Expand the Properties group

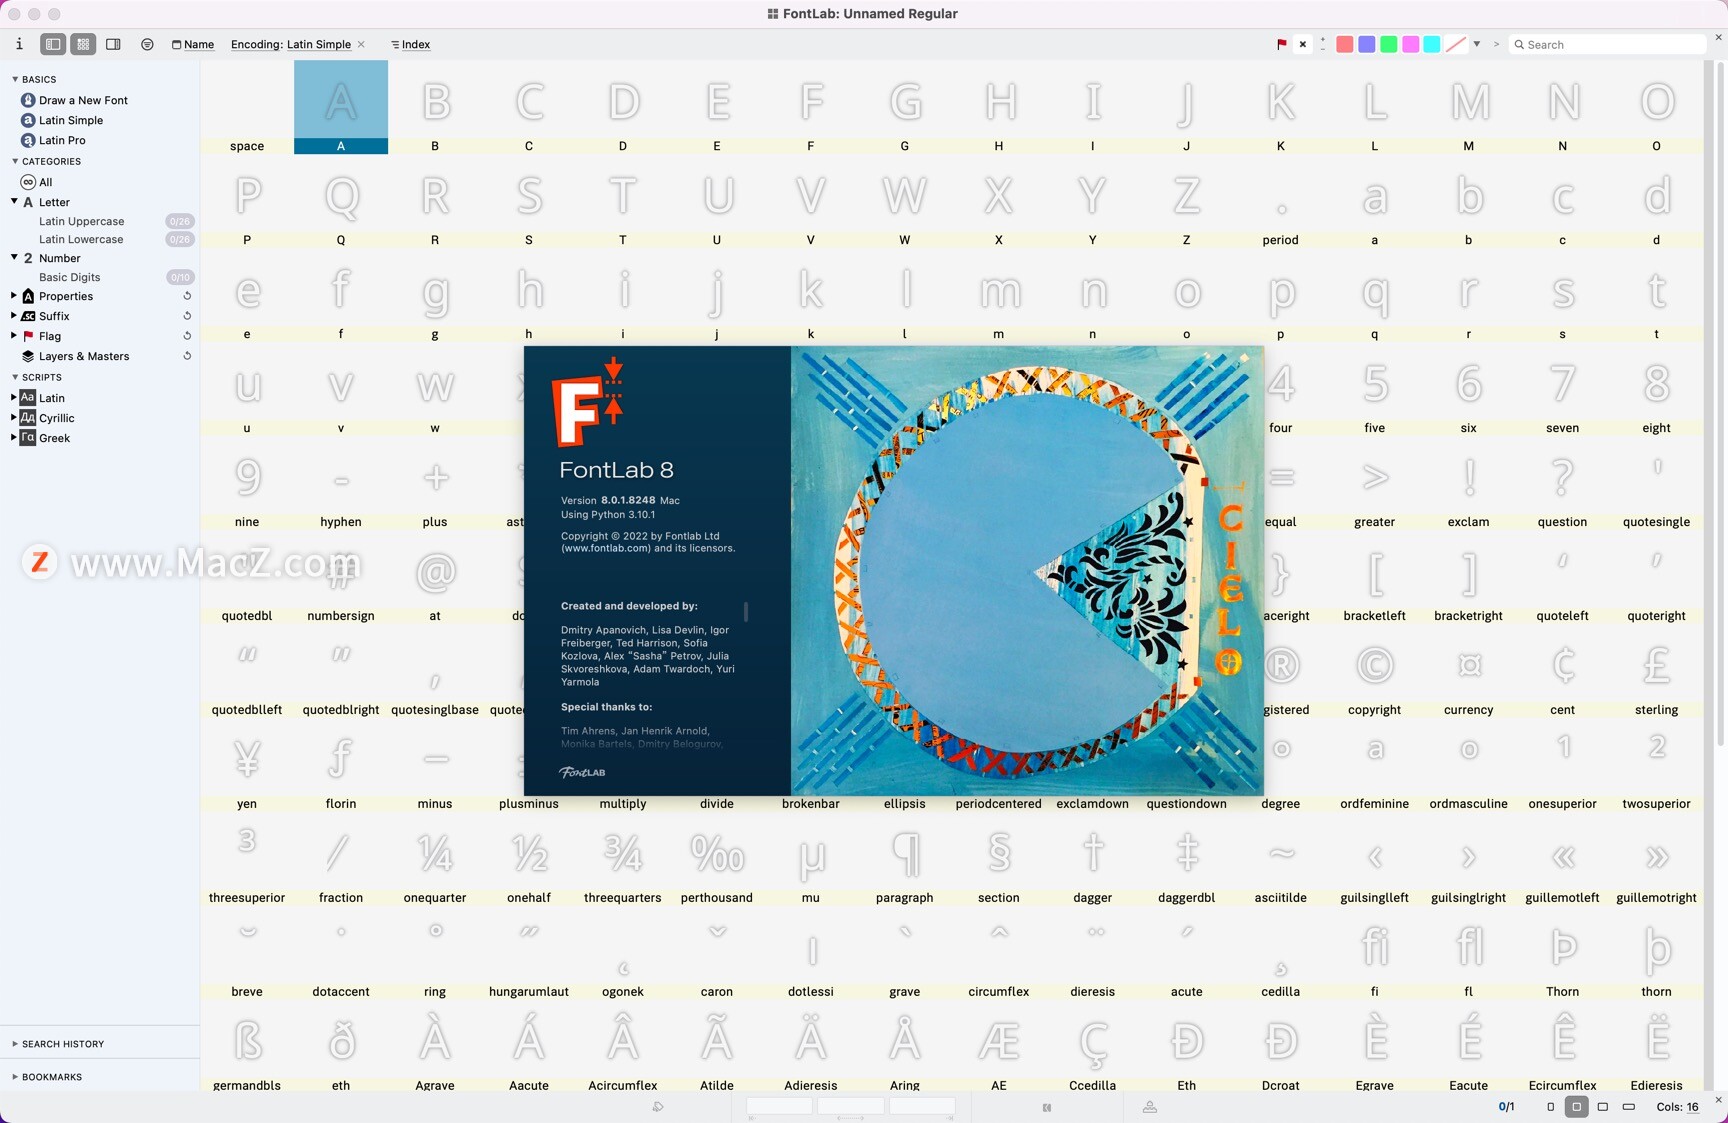tap(14, 296)
